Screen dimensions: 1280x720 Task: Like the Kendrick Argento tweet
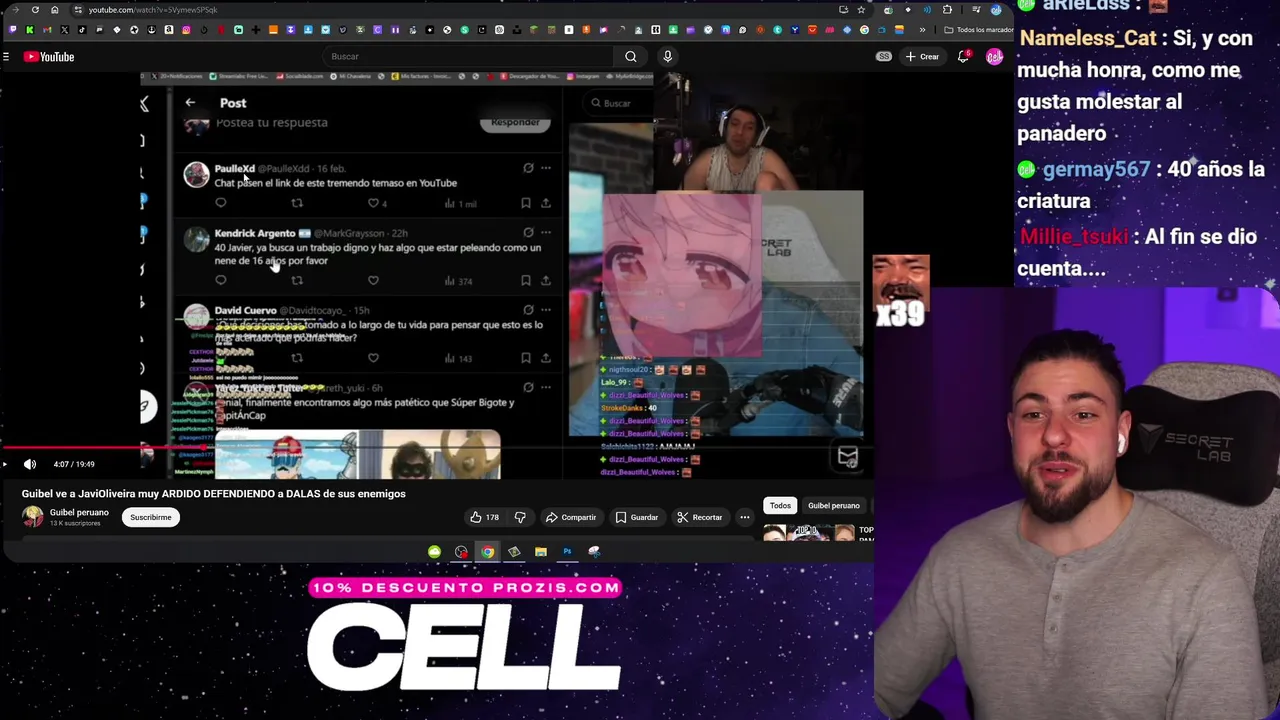(x=373, y=280)
